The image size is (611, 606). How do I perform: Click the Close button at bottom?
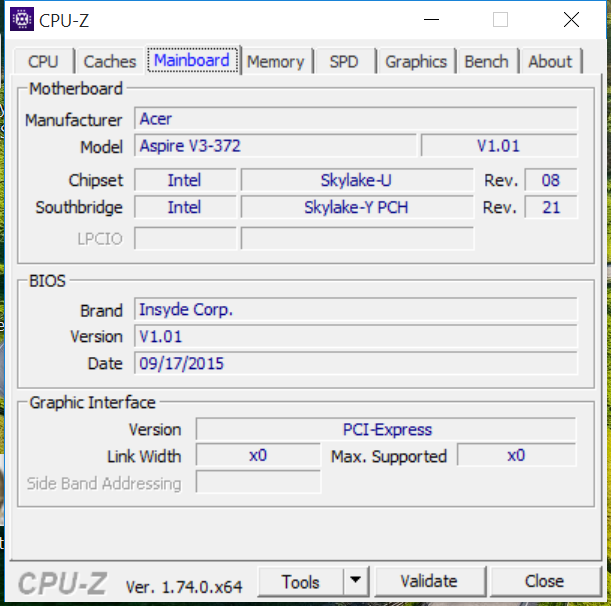pos(544,581)
